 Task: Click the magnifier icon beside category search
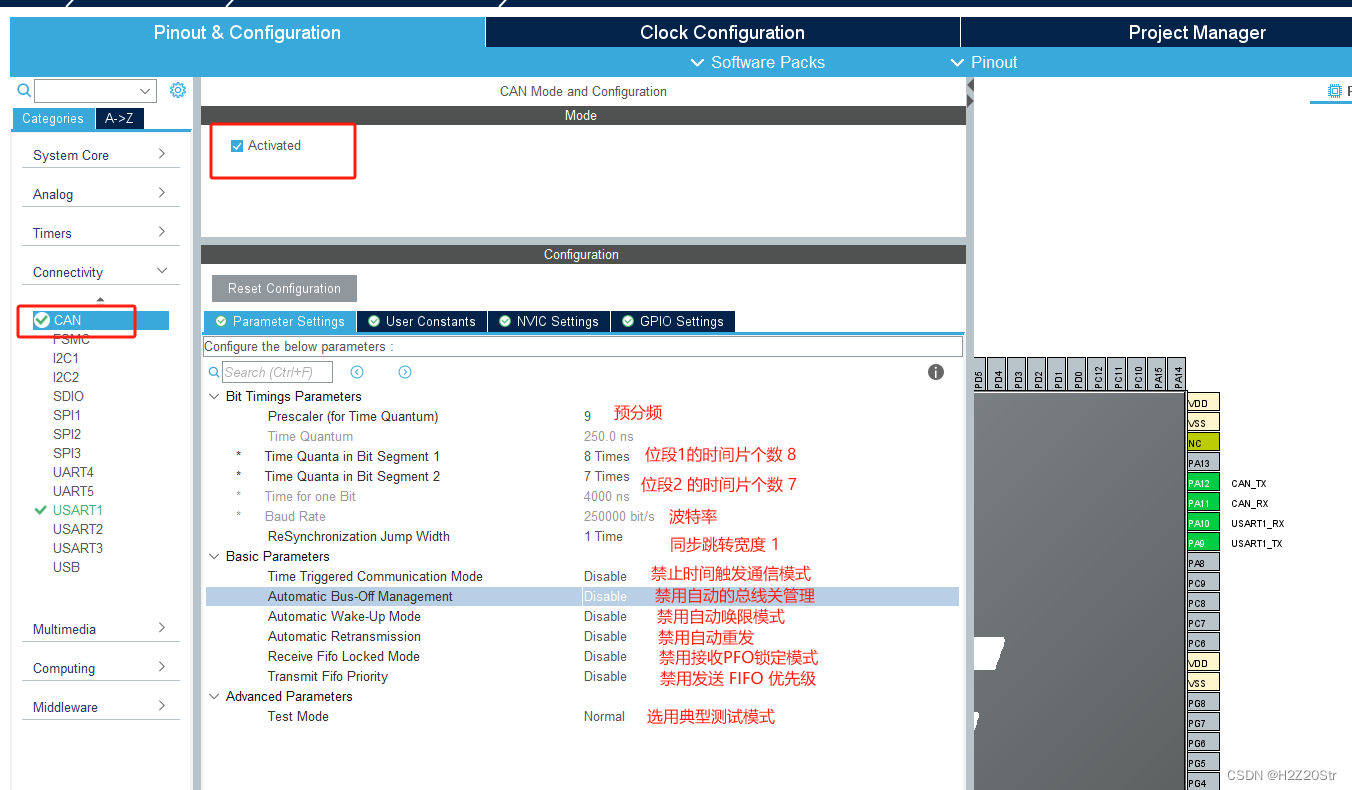(25, 91)
